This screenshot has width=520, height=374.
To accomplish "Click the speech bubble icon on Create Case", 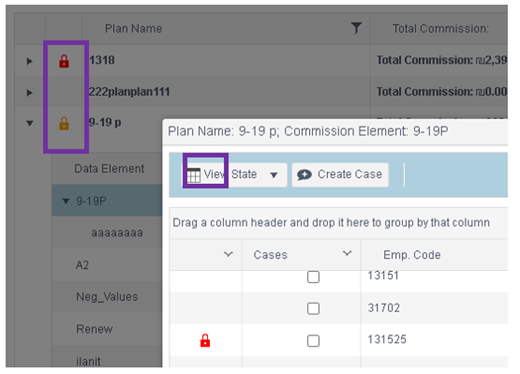I will [304, 174].
